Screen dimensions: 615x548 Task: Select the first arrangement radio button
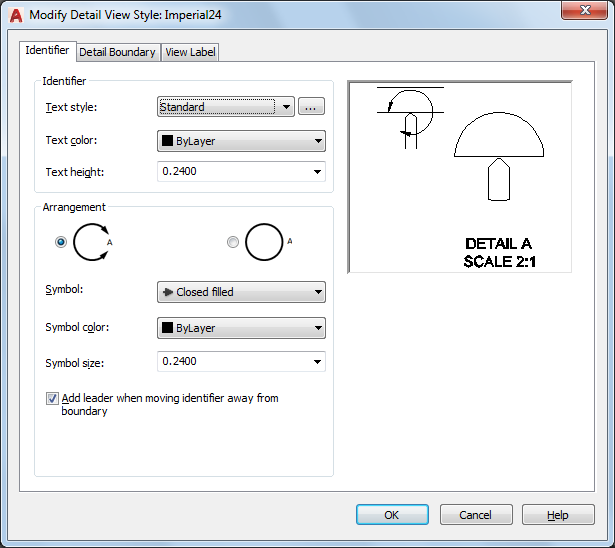[x=61, y=242]
